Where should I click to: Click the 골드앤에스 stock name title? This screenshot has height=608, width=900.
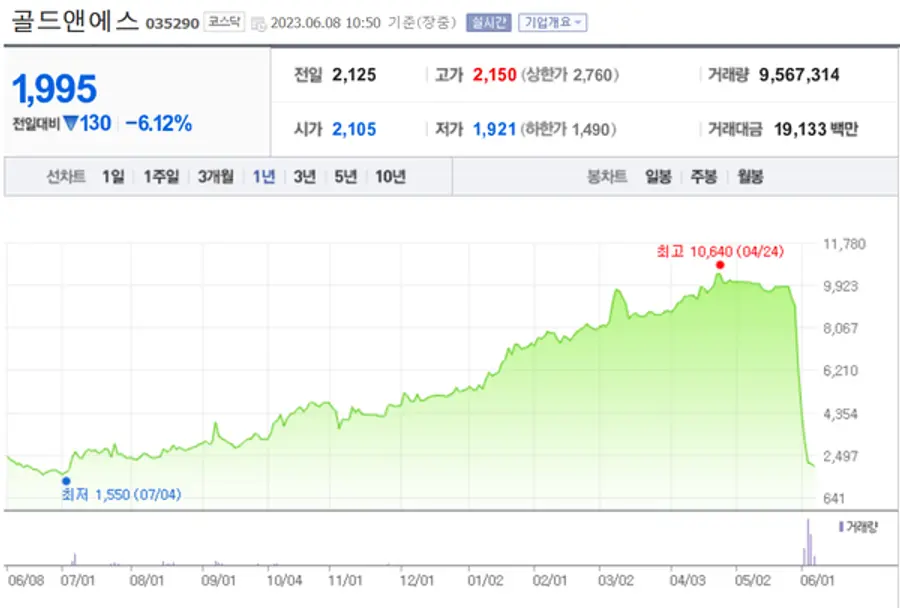pos(74,22)
